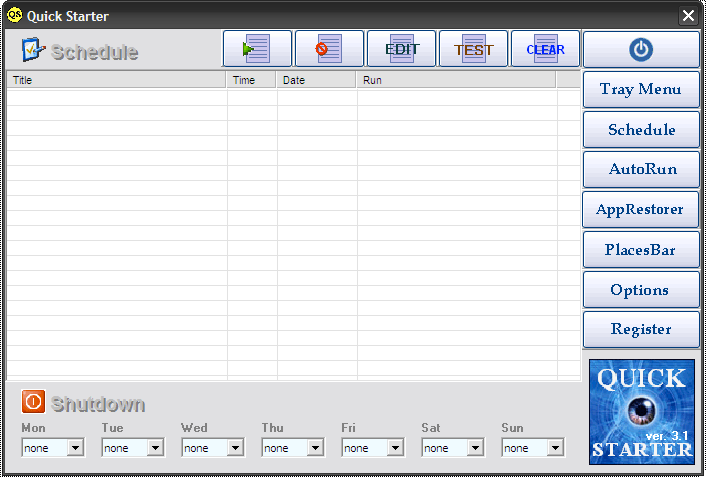The image size is (707, 478).
Task: Switch to the Schedule section in sidebar
Action: pos(641,130)
